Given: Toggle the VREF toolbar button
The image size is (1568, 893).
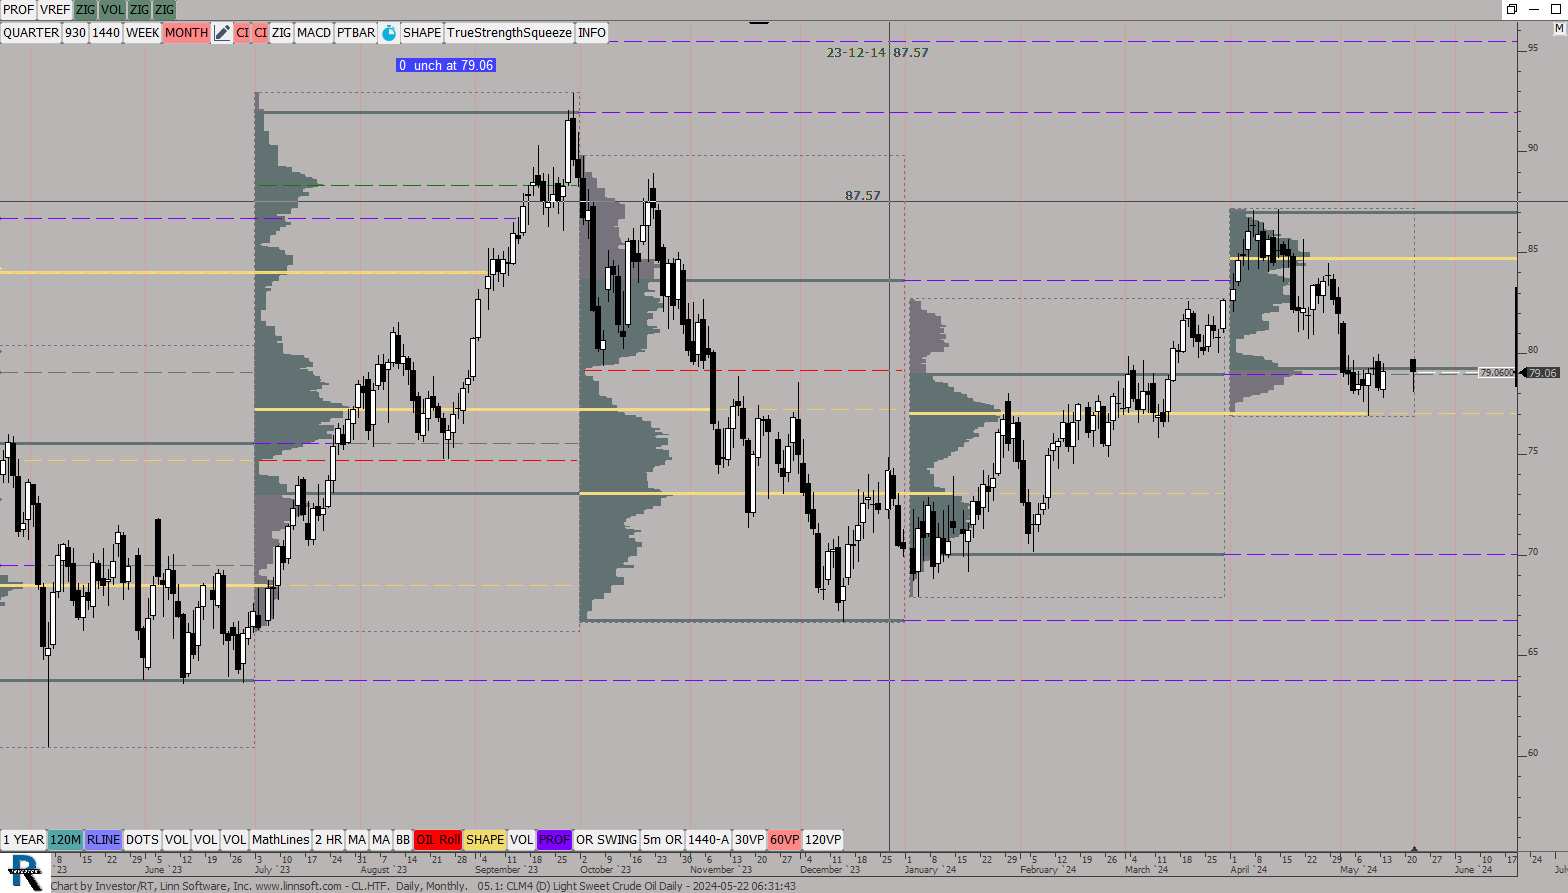Looking at the screenshot, I should pyautogui.click(x=55, y=9).
